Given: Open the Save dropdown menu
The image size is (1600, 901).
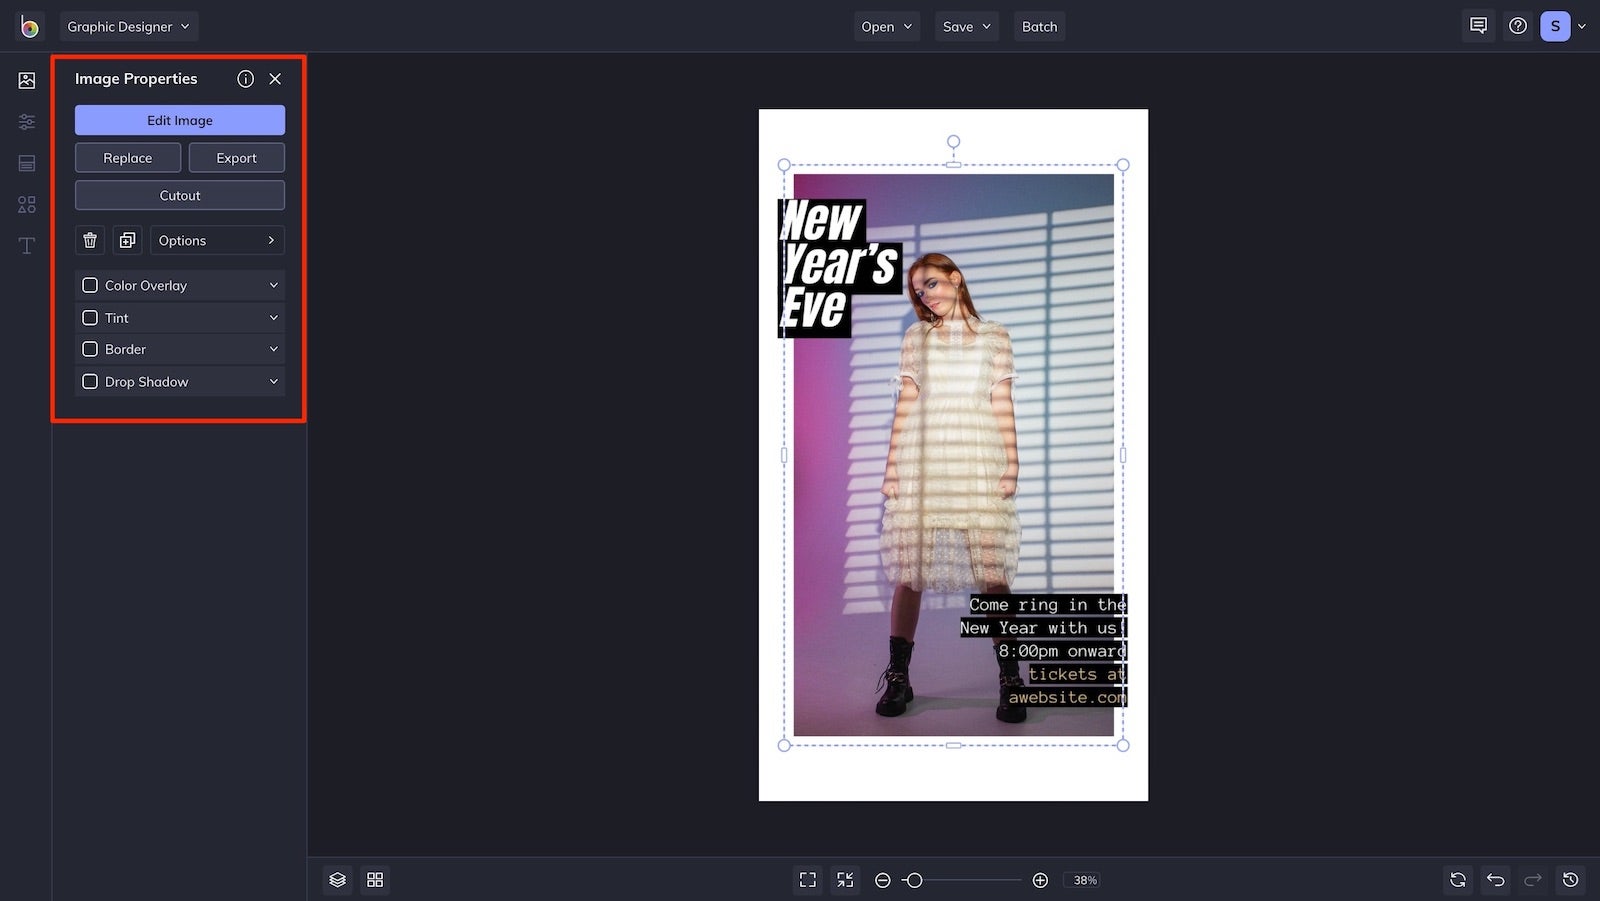Looking at the screenshot, I should [965, 26].
